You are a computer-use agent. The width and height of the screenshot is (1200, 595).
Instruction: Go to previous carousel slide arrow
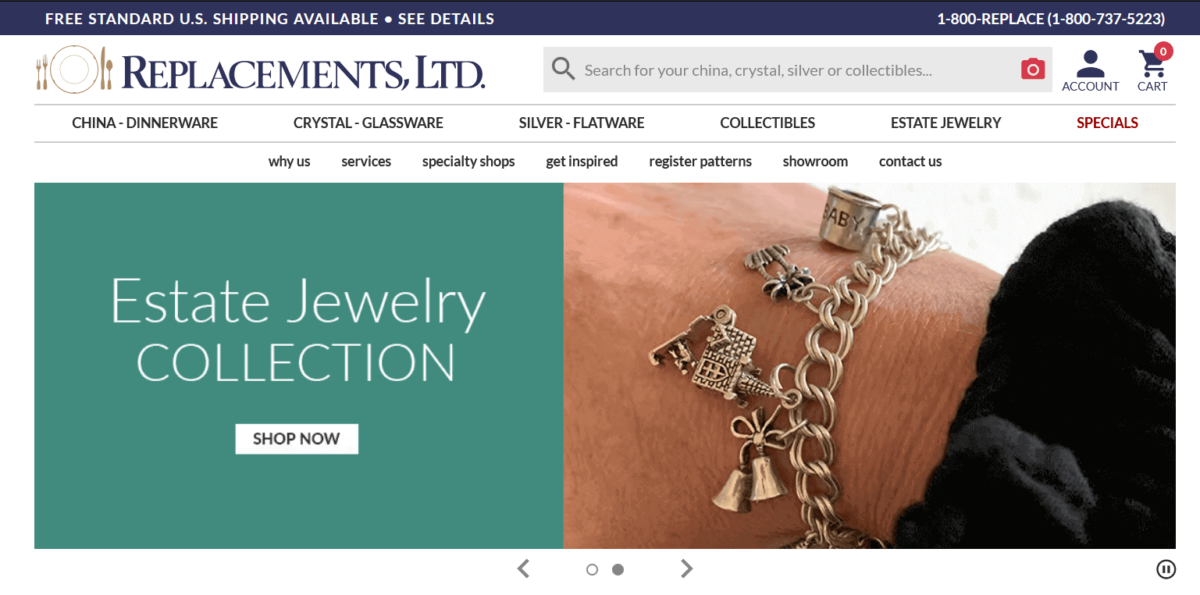[523, 569]
